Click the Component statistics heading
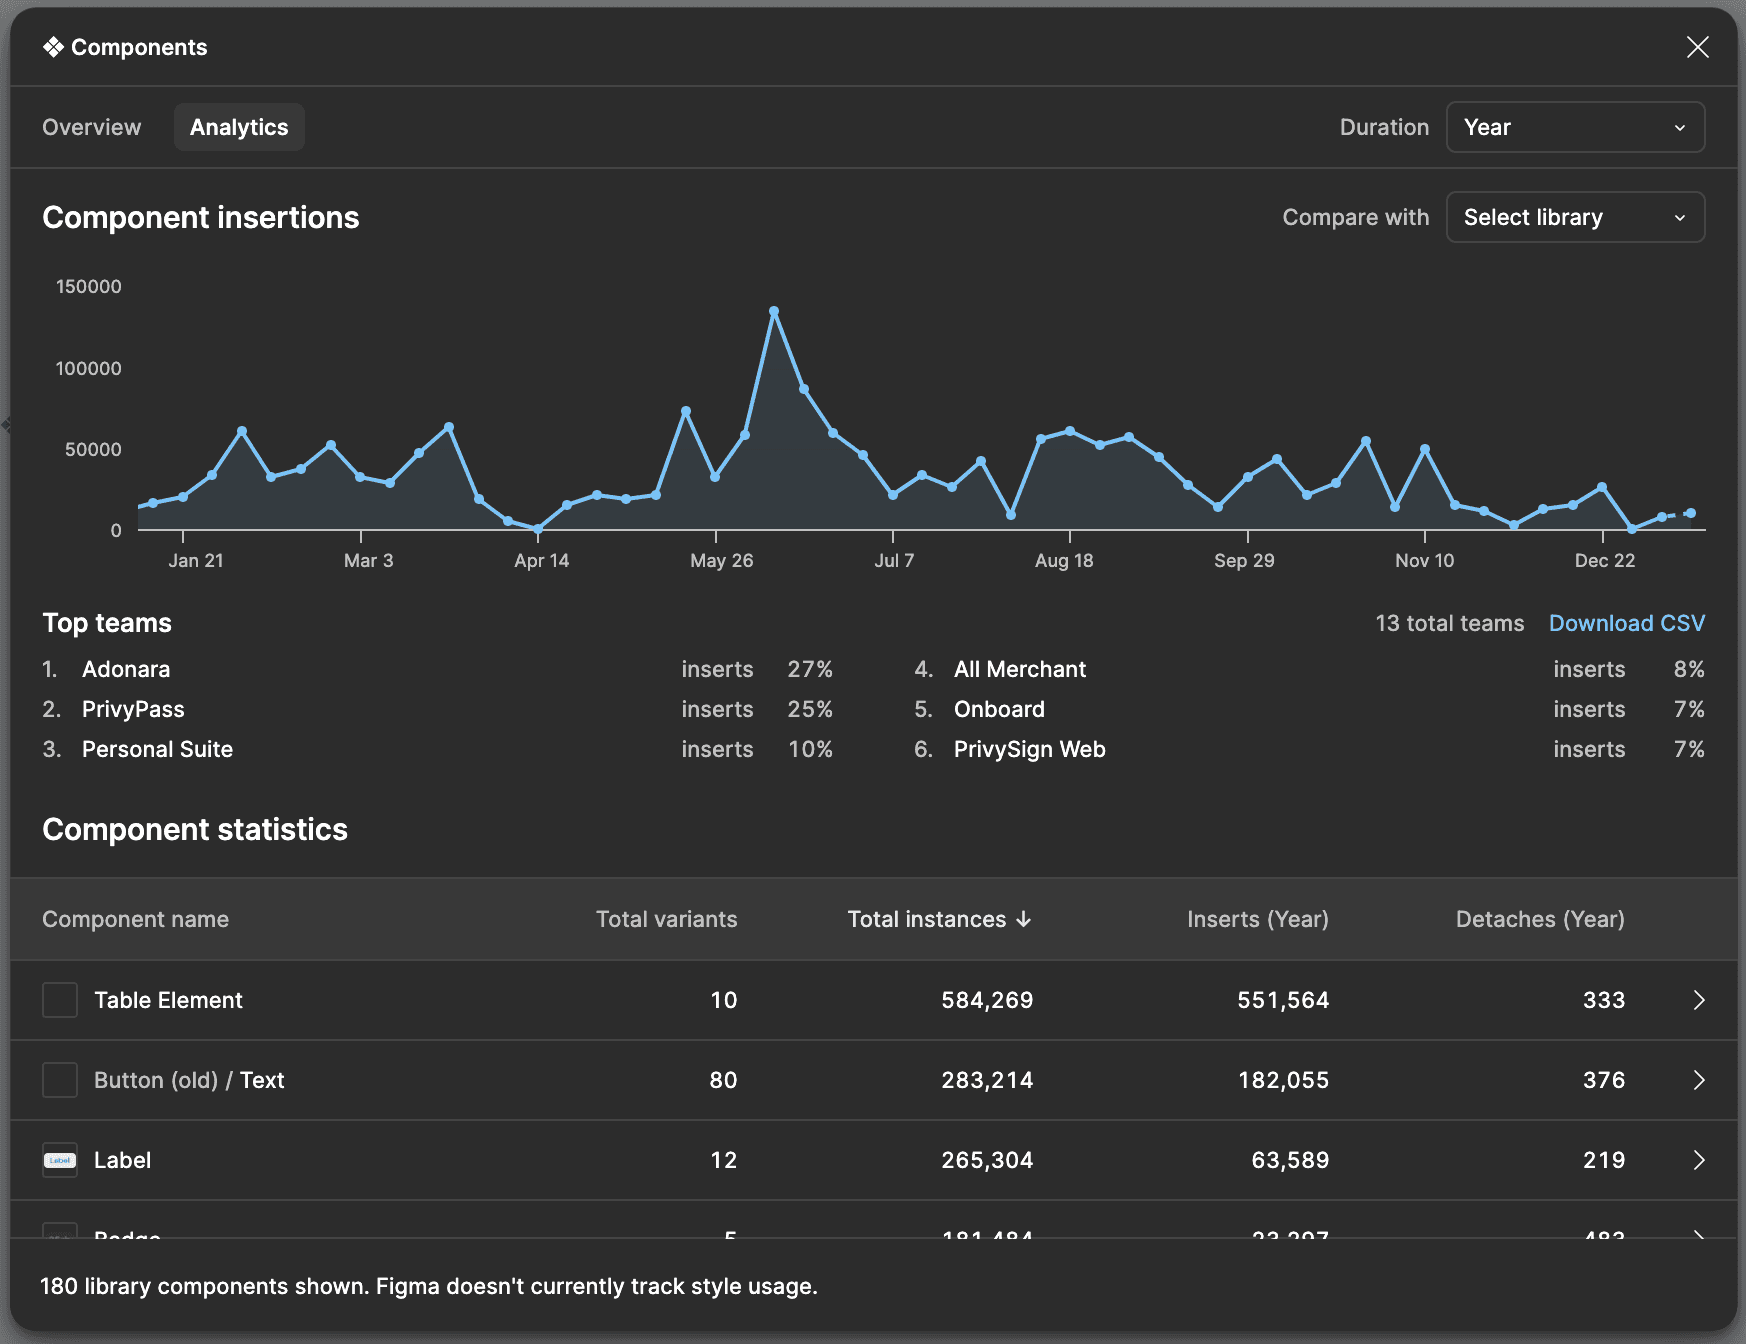 tap(195, 829)
